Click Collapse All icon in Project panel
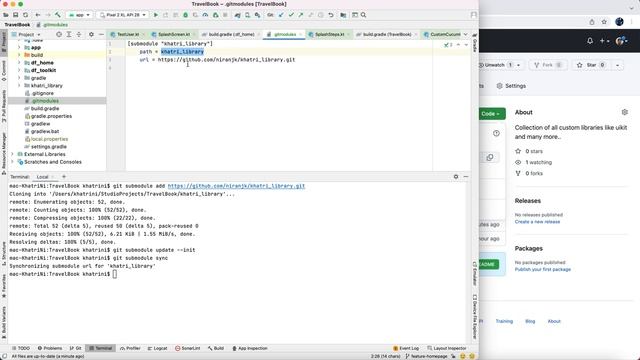The height and width of the screenshot is (360, 640). tap(79, 34)
